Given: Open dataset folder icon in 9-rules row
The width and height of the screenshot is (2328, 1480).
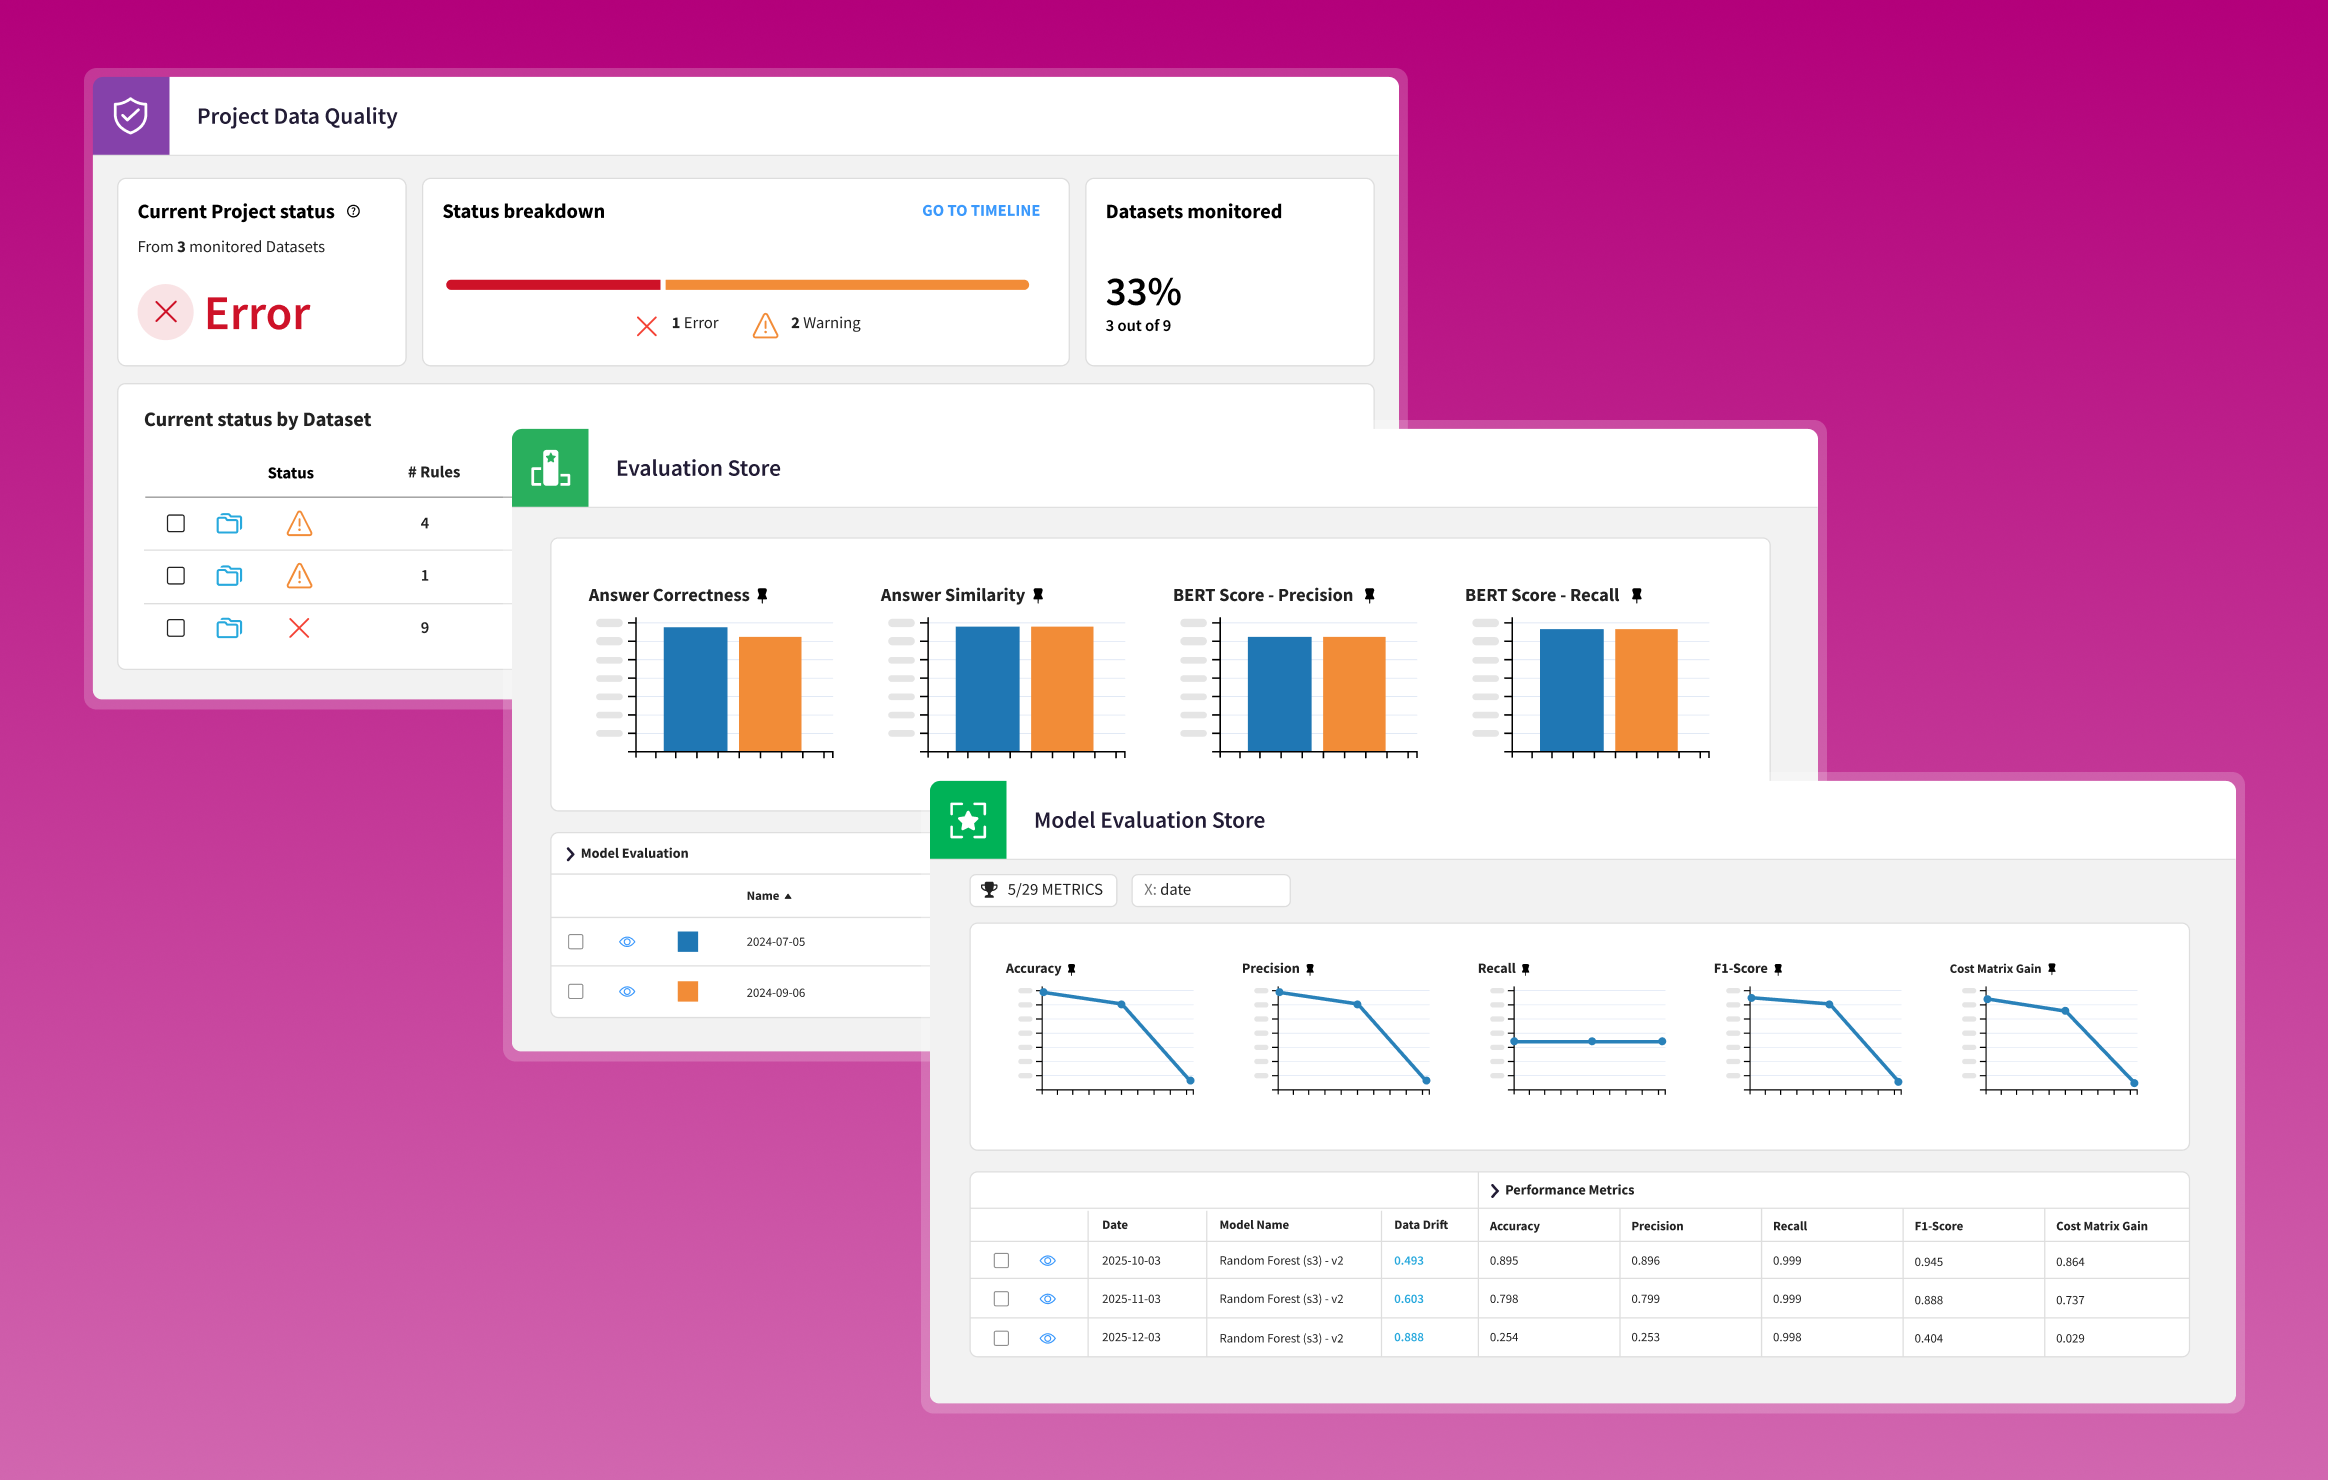Looking at the screenshot, I should [x=229, y=628].
